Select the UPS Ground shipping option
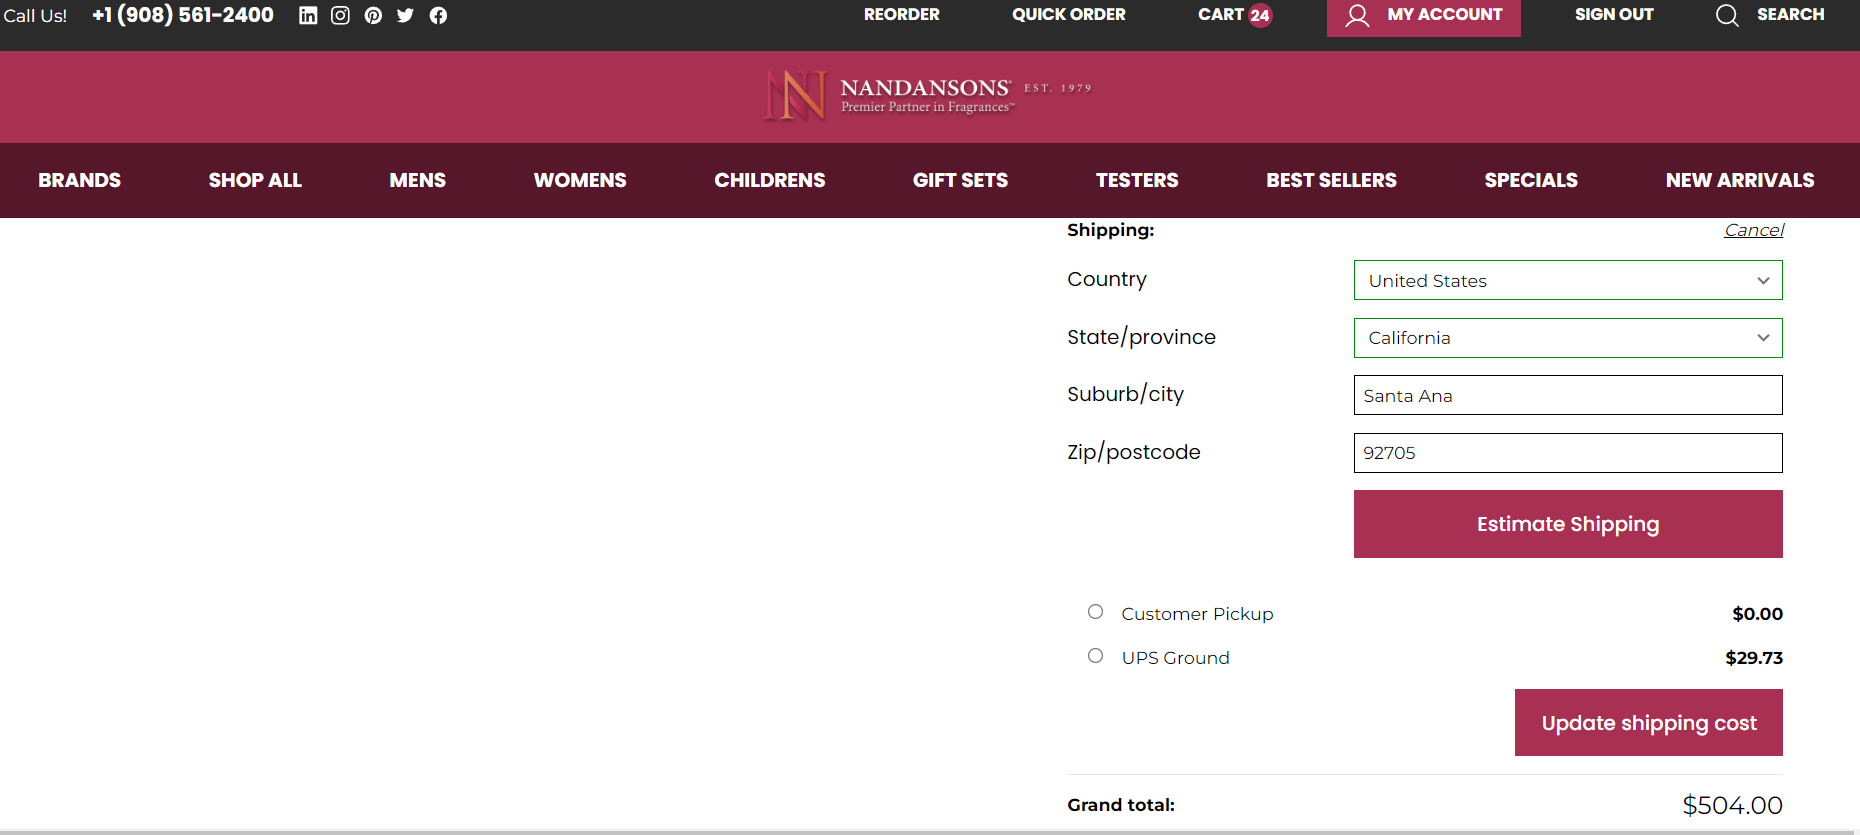 1096,656
